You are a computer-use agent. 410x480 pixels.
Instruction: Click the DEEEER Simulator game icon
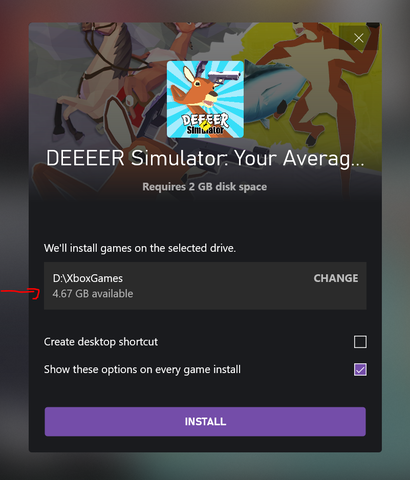click(x=205, y=99)
